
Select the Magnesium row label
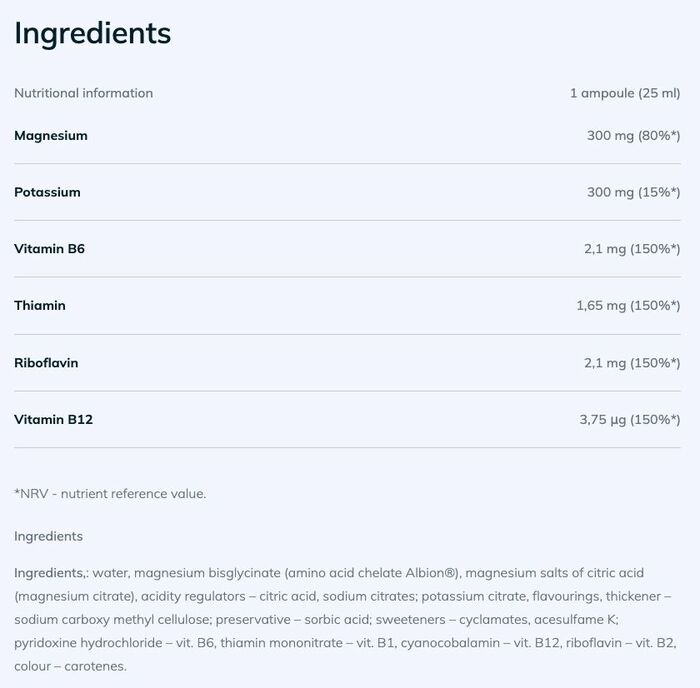click(x=51, y=135)
